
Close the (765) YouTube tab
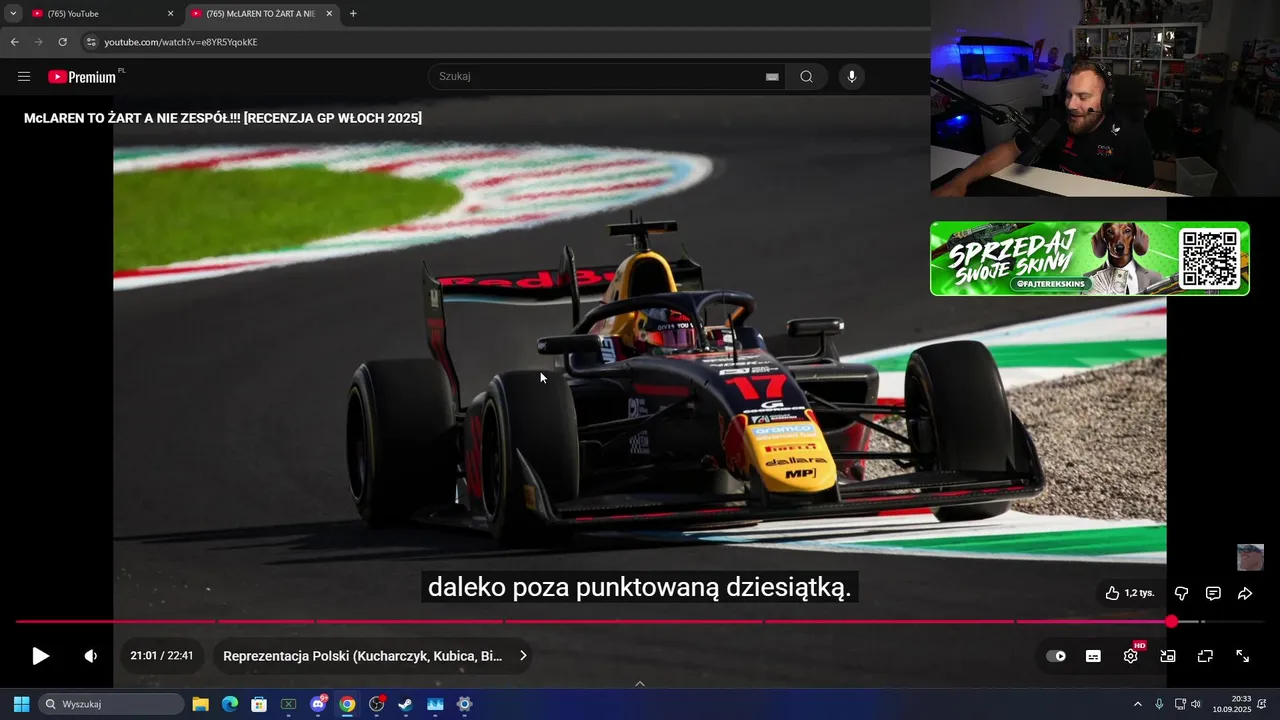click(170, 14)
